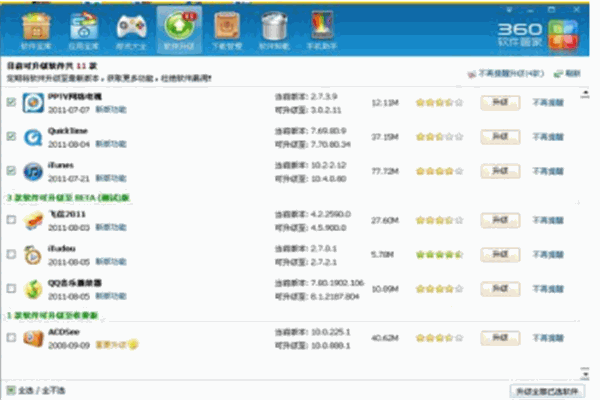Uncheck the QuickTime checkbox
Viewport: 600px width, 400px height.
[11, 136]
